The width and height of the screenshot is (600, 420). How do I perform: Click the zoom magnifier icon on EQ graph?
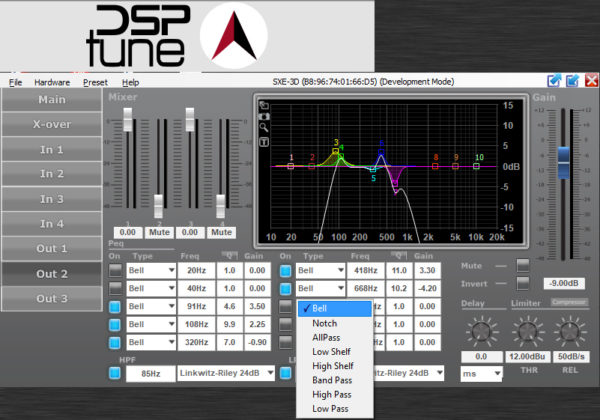[264, 129]
